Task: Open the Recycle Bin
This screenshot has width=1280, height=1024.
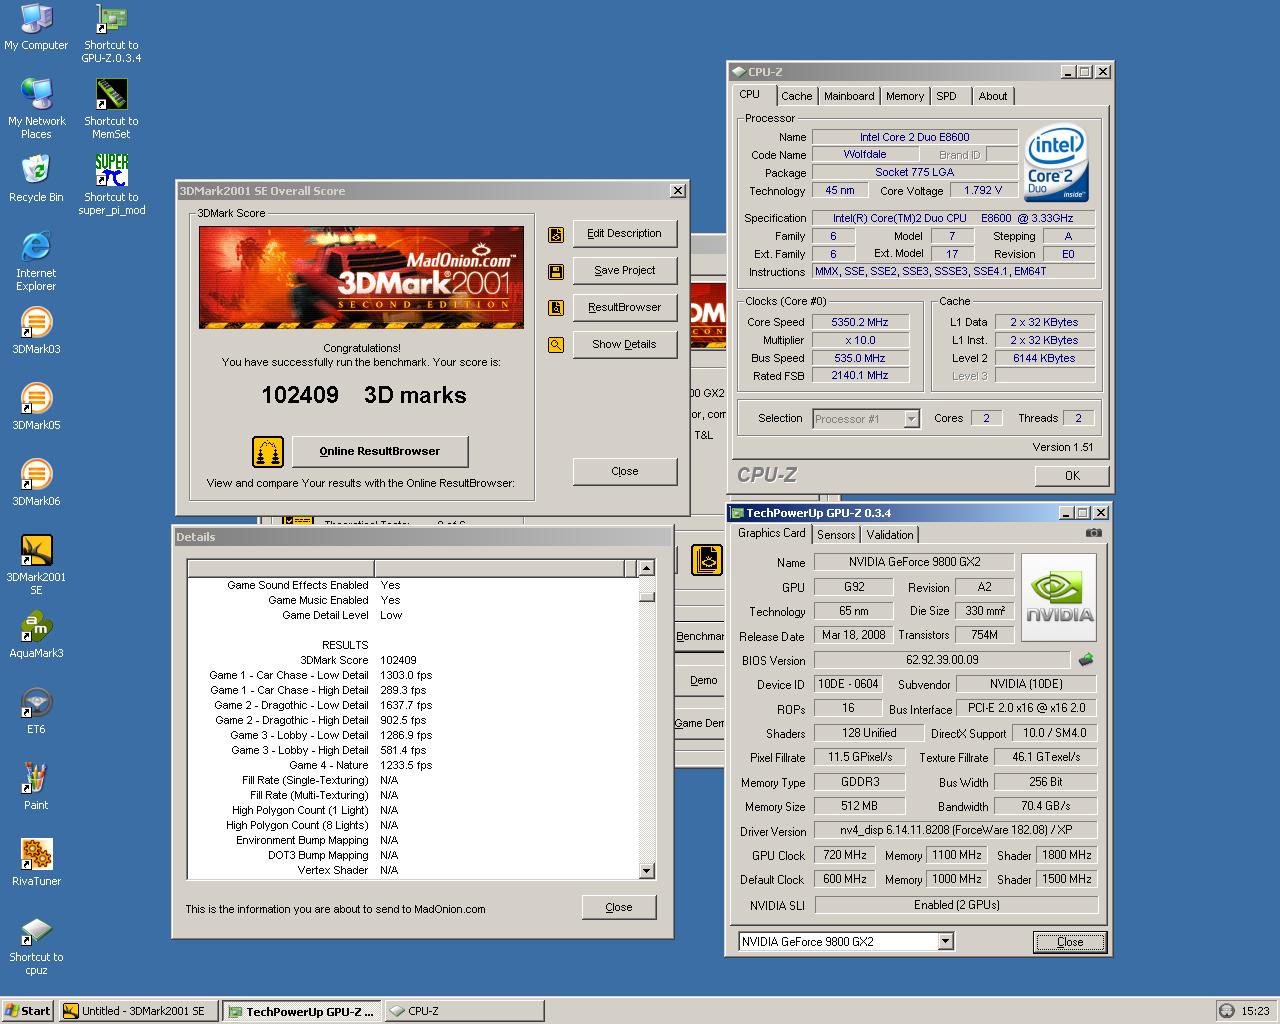Action: coord(36,179)
